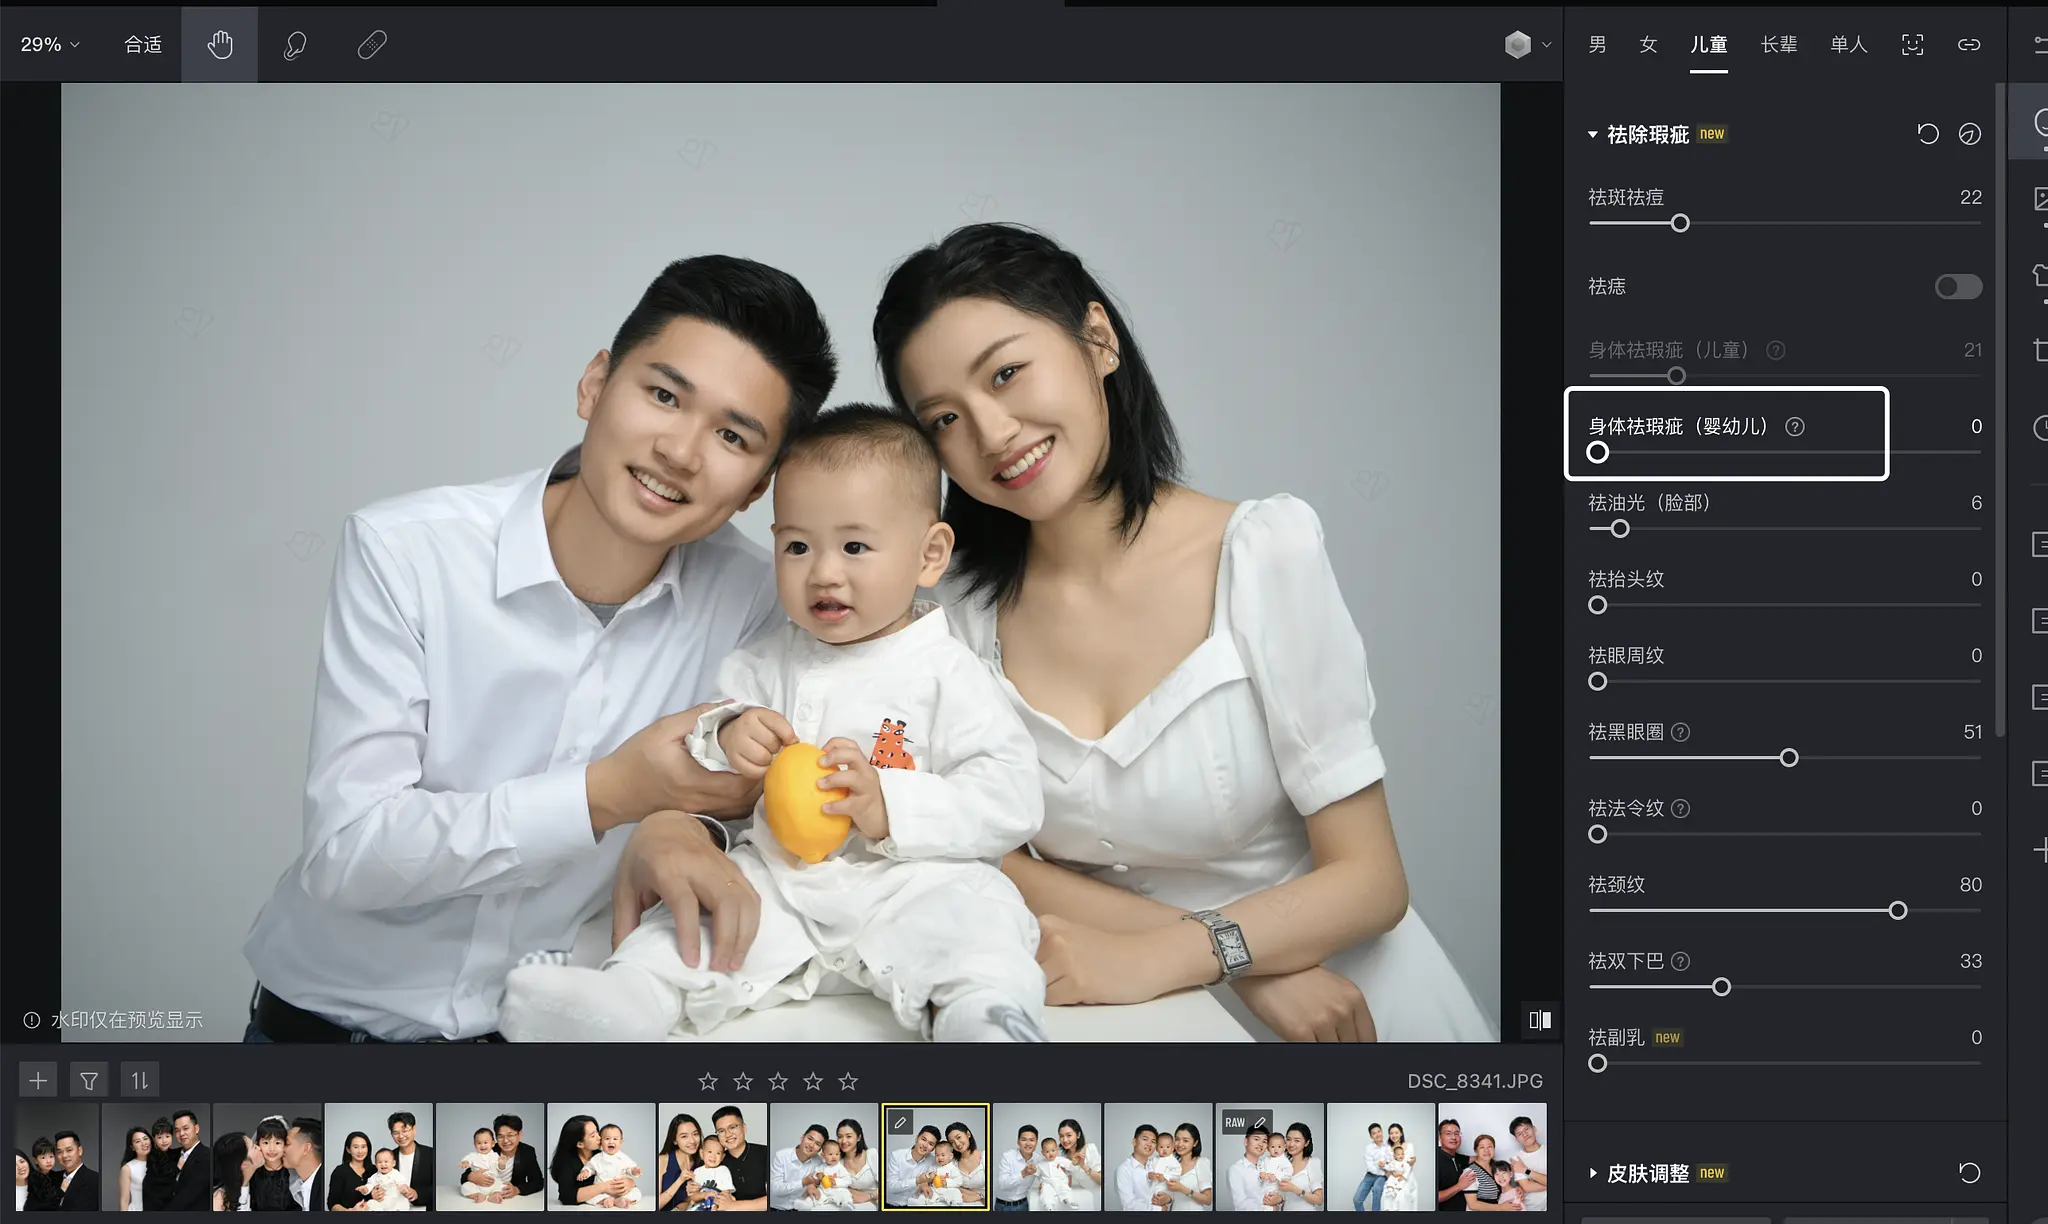Expand the 皮肤调整 section

point(1593,1172)
